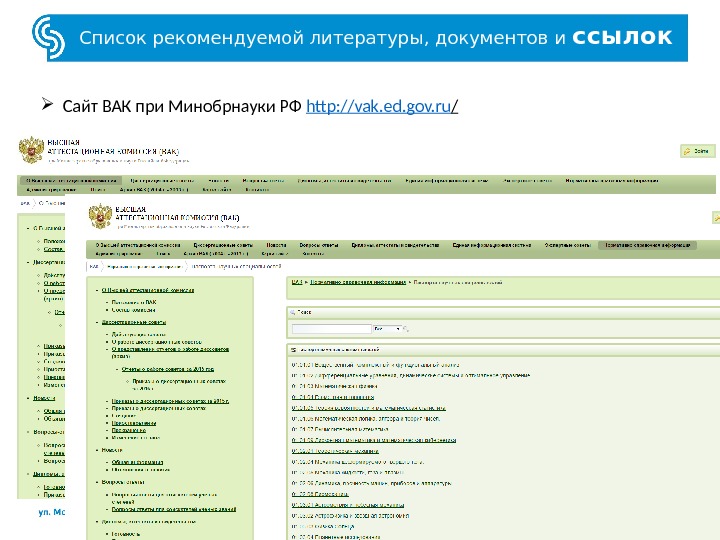Open sidebar link 'Приказы о диссертационных советах за 2015 г.'

[170, 401]
